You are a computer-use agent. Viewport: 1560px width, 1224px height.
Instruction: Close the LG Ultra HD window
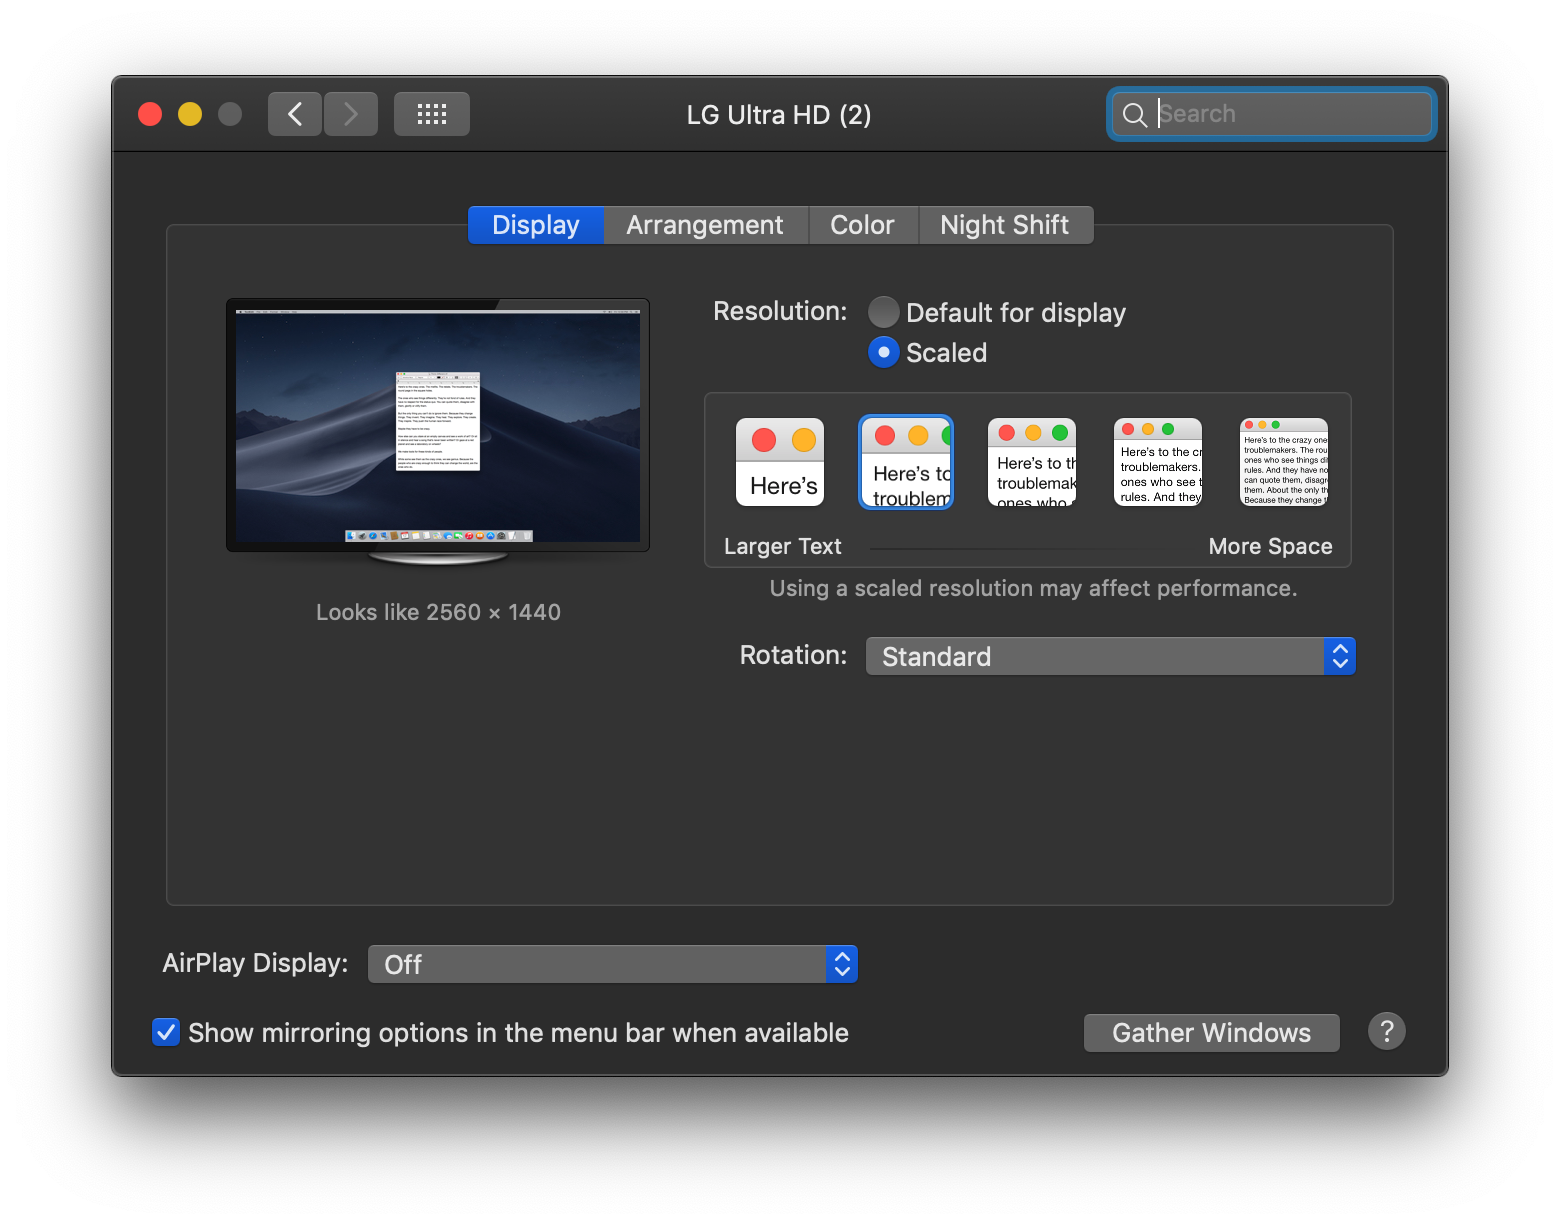[x=150, y=114]
